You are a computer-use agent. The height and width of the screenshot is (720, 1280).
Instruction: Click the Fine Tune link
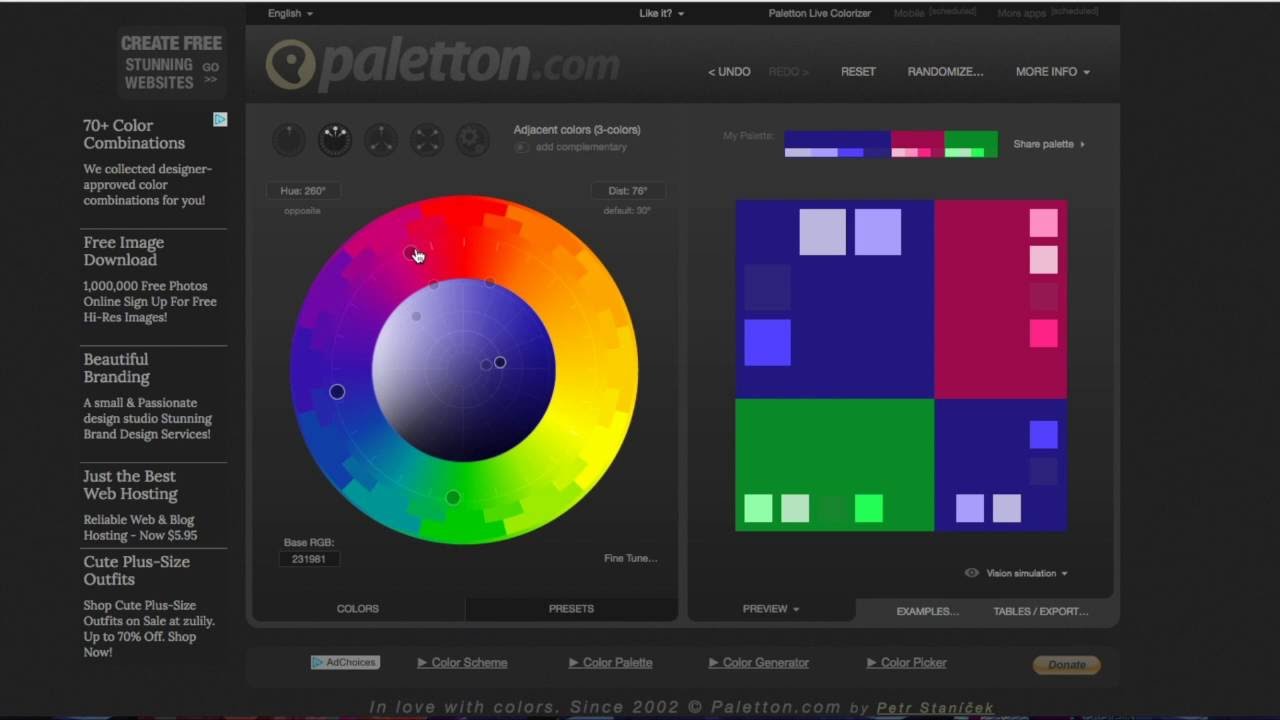click(x=630, y=558)
